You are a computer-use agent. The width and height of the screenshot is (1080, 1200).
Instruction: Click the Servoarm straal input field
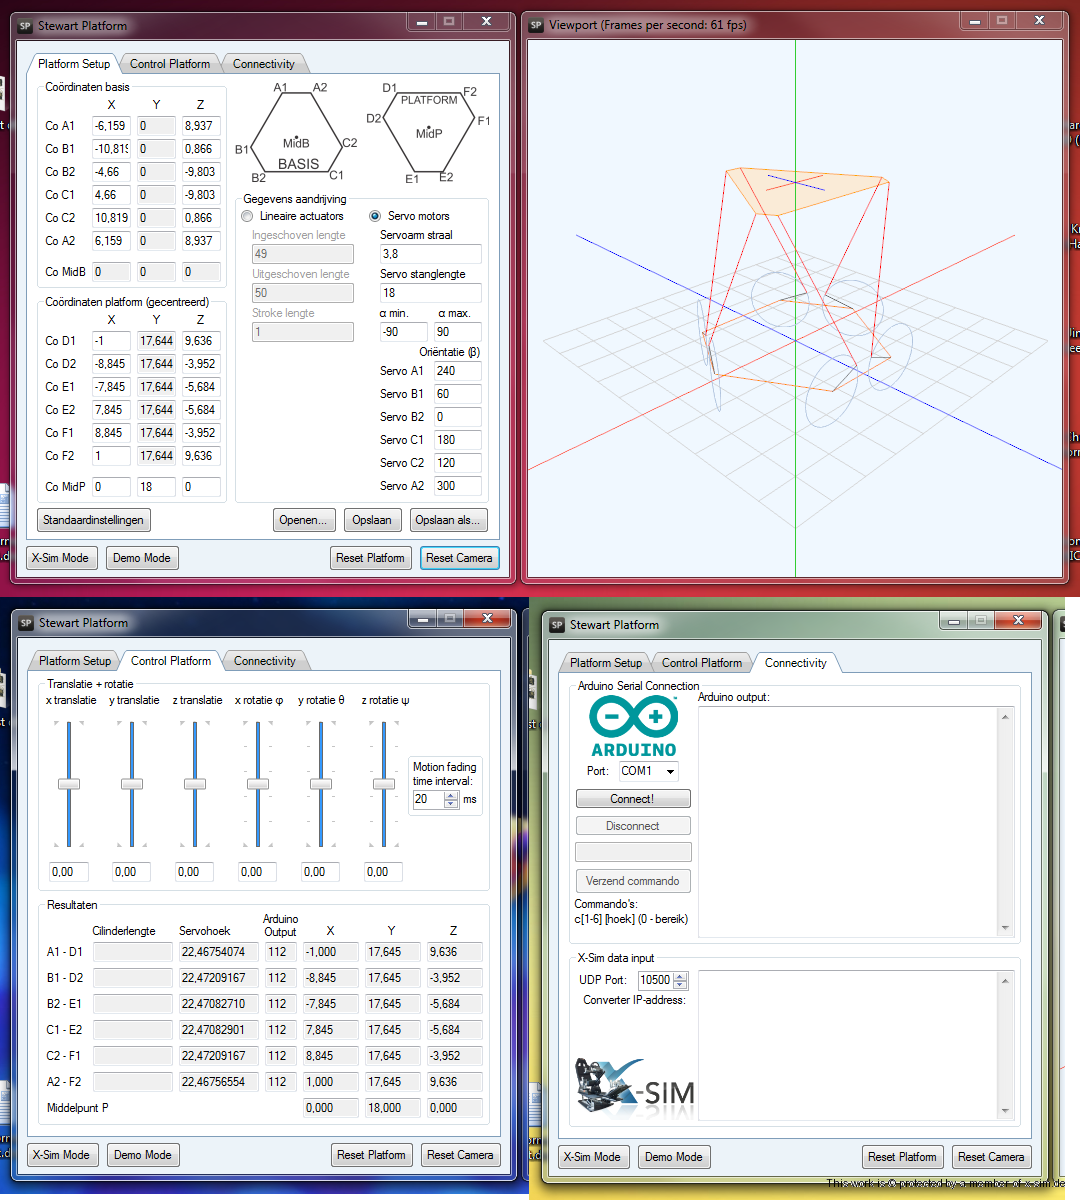point(430,254)
